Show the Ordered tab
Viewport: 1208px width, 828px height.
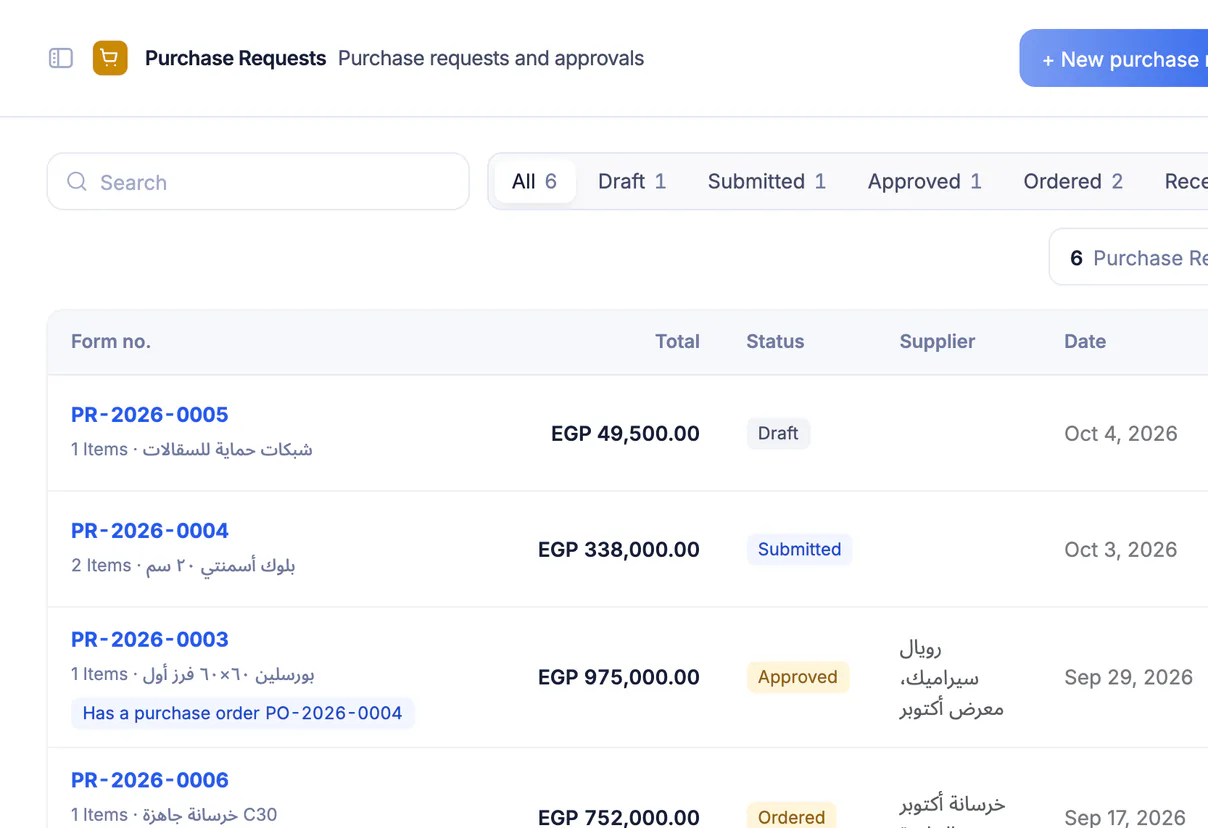click(1073, 182)
